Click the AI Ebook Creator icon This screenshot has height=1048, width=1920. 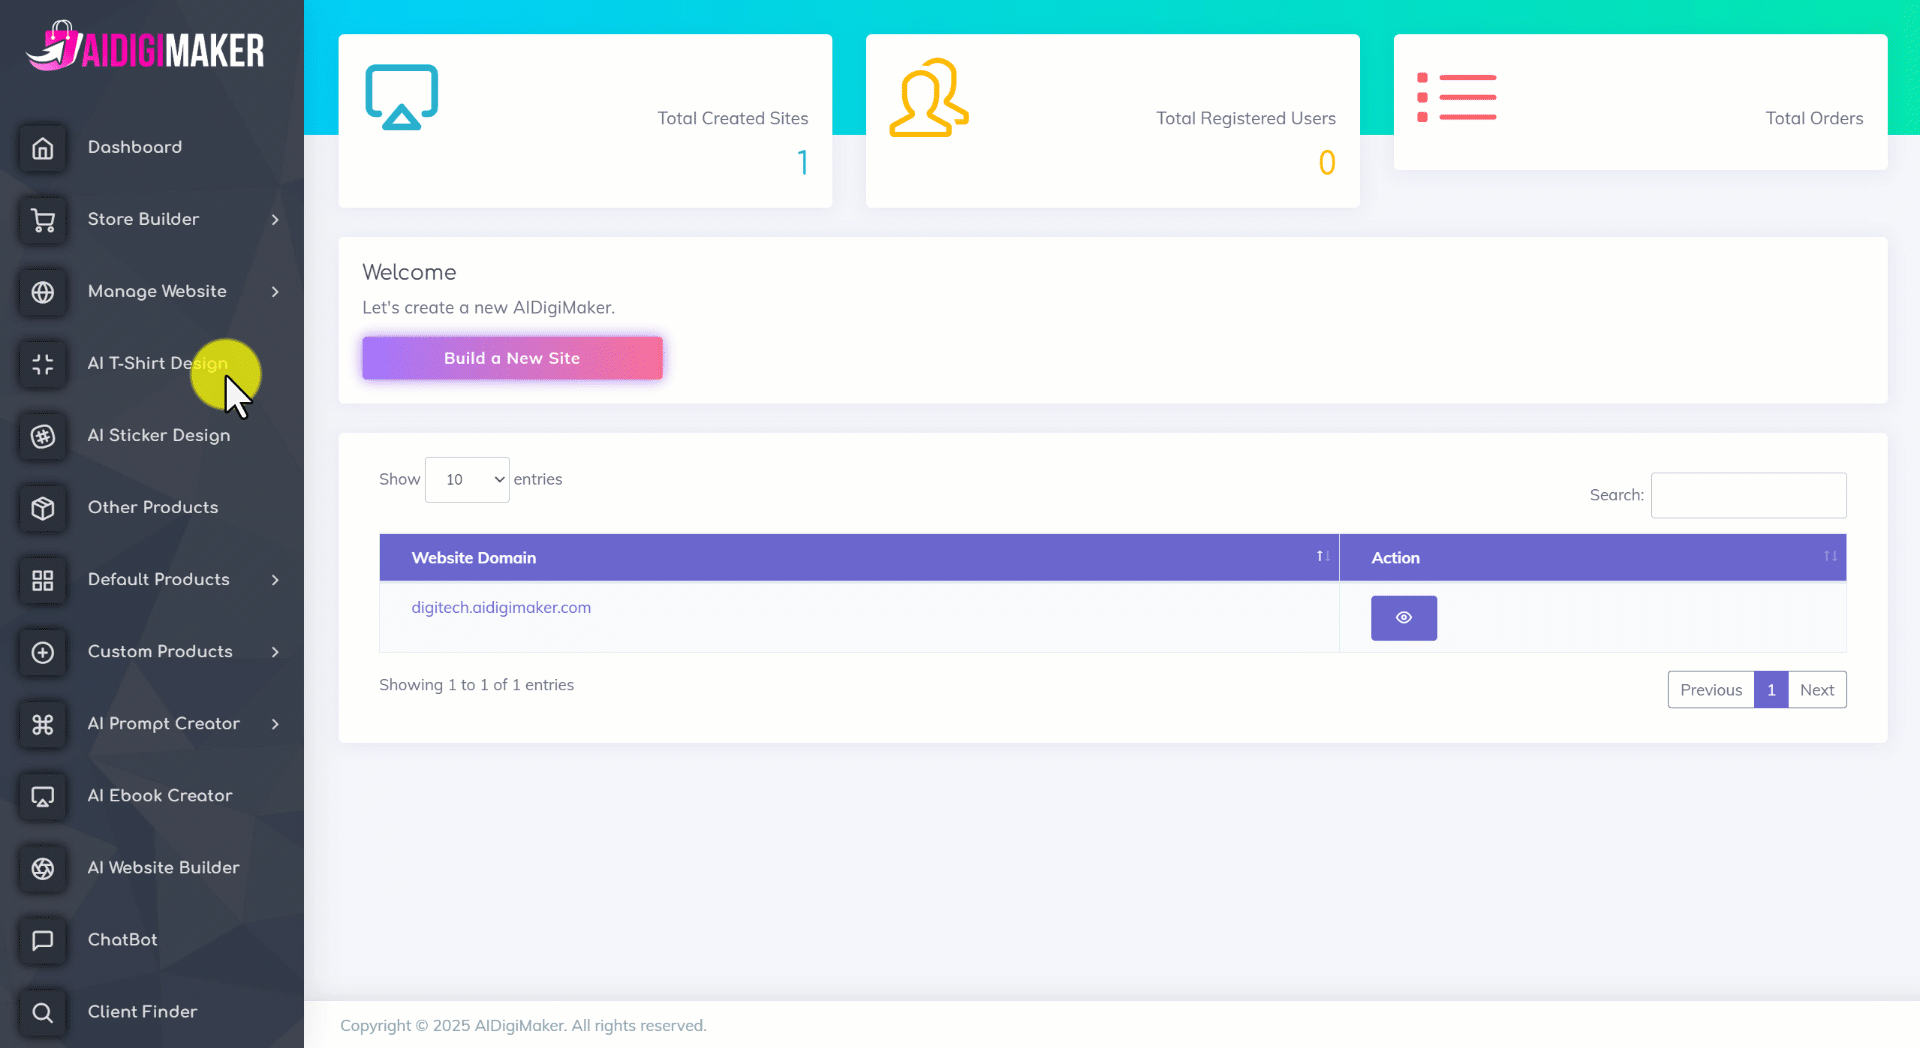43,796
